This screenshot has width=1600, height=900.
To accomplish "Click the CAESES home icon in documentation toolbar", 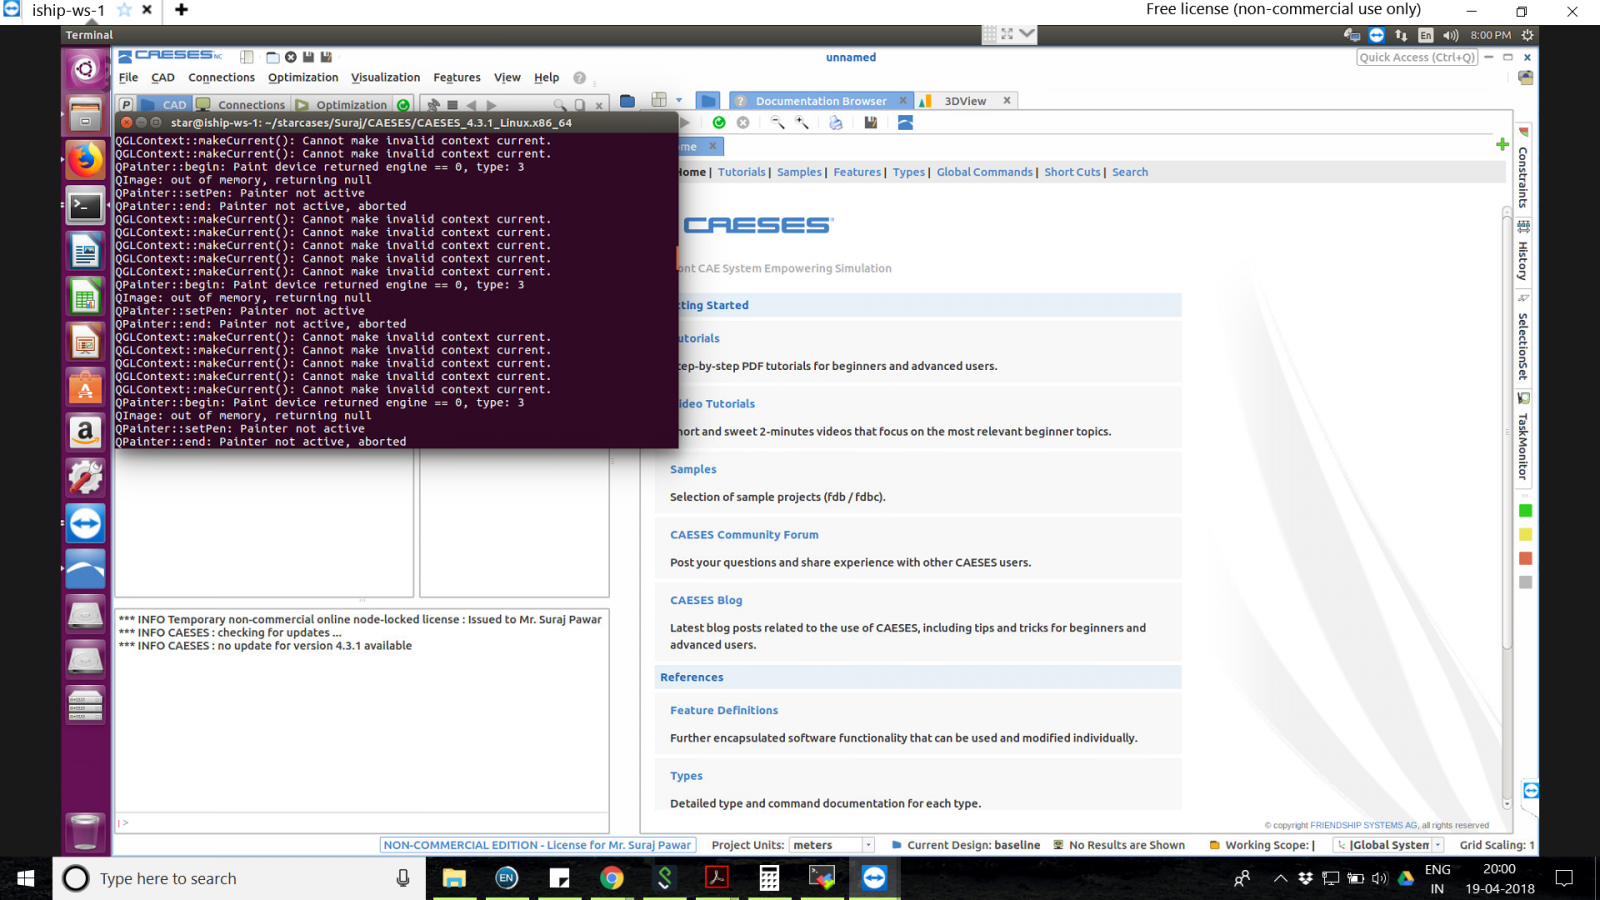I will (x=905, y=123).
